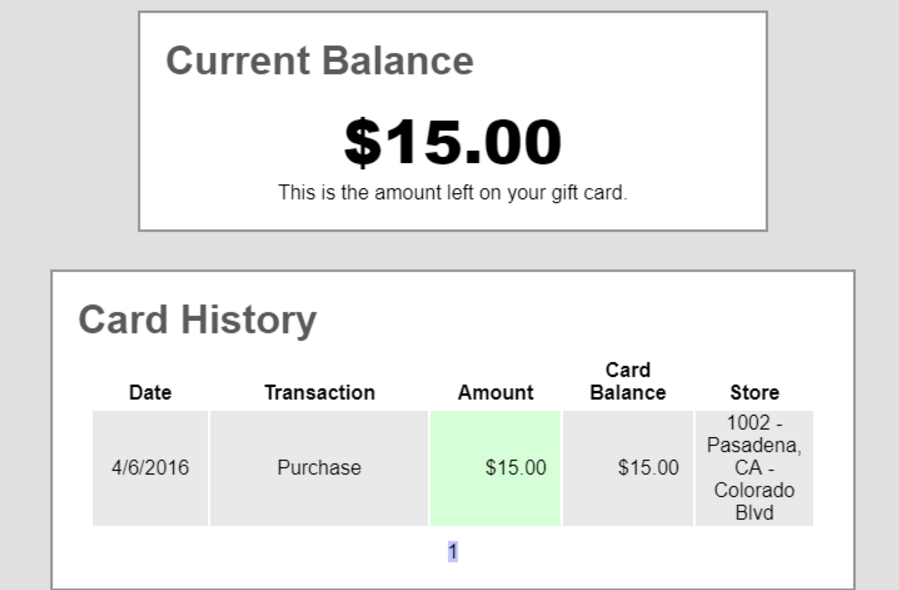Click the large $15.00 balance amount
Screen dimensions: 899x590
pyautogui.click(x=452, y=142)
